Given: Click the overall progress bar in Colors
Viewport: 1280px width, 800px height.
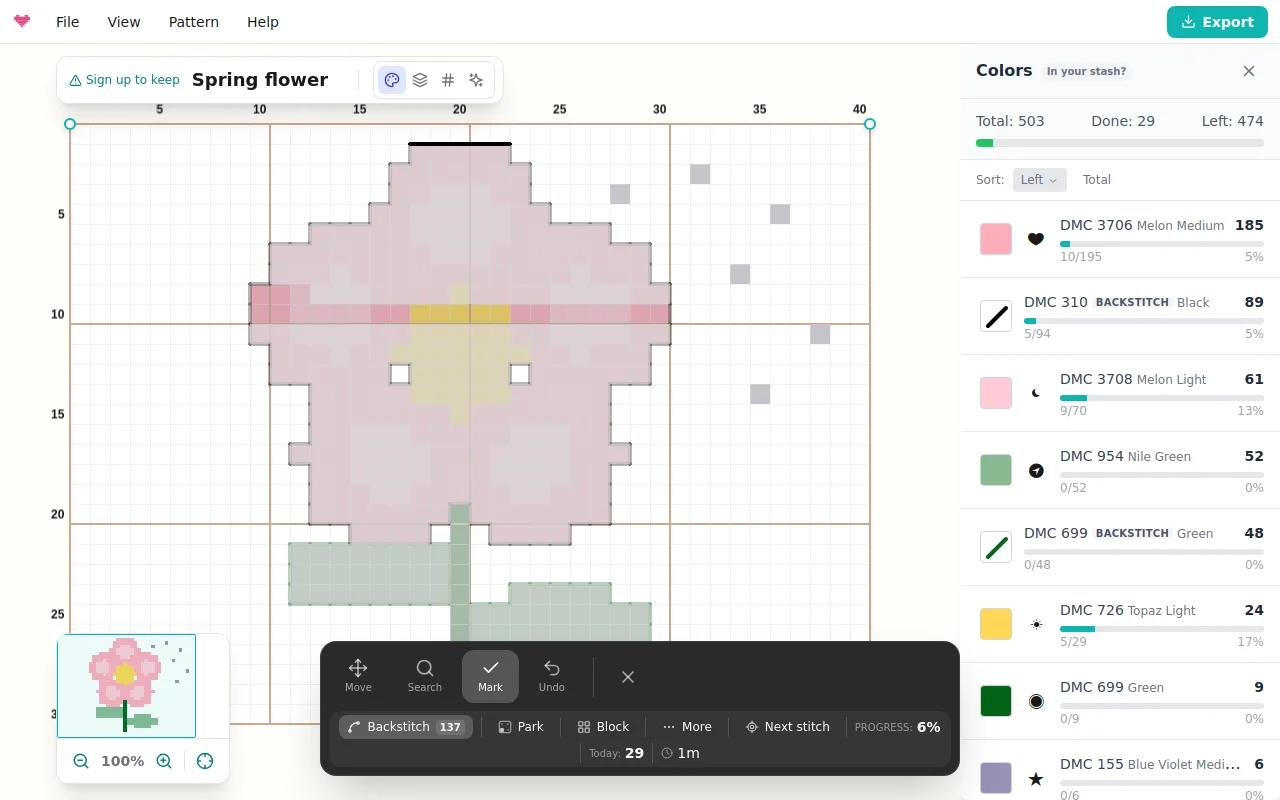Looking at the screenshot, I should tap(1120, 143).
